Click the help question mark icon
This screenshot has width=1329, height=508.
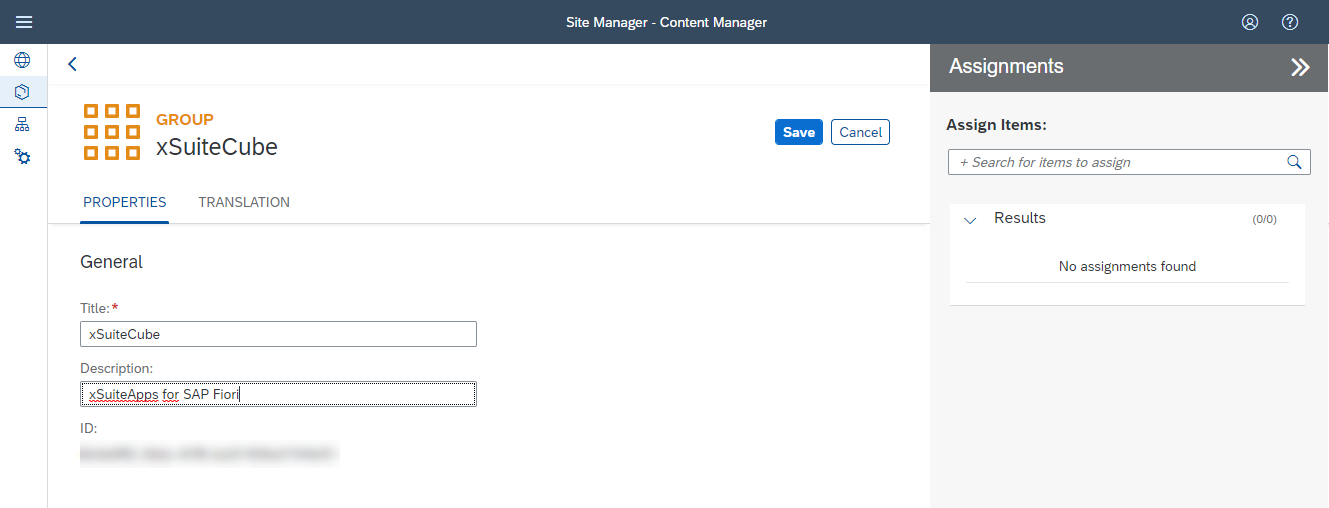1290,22
